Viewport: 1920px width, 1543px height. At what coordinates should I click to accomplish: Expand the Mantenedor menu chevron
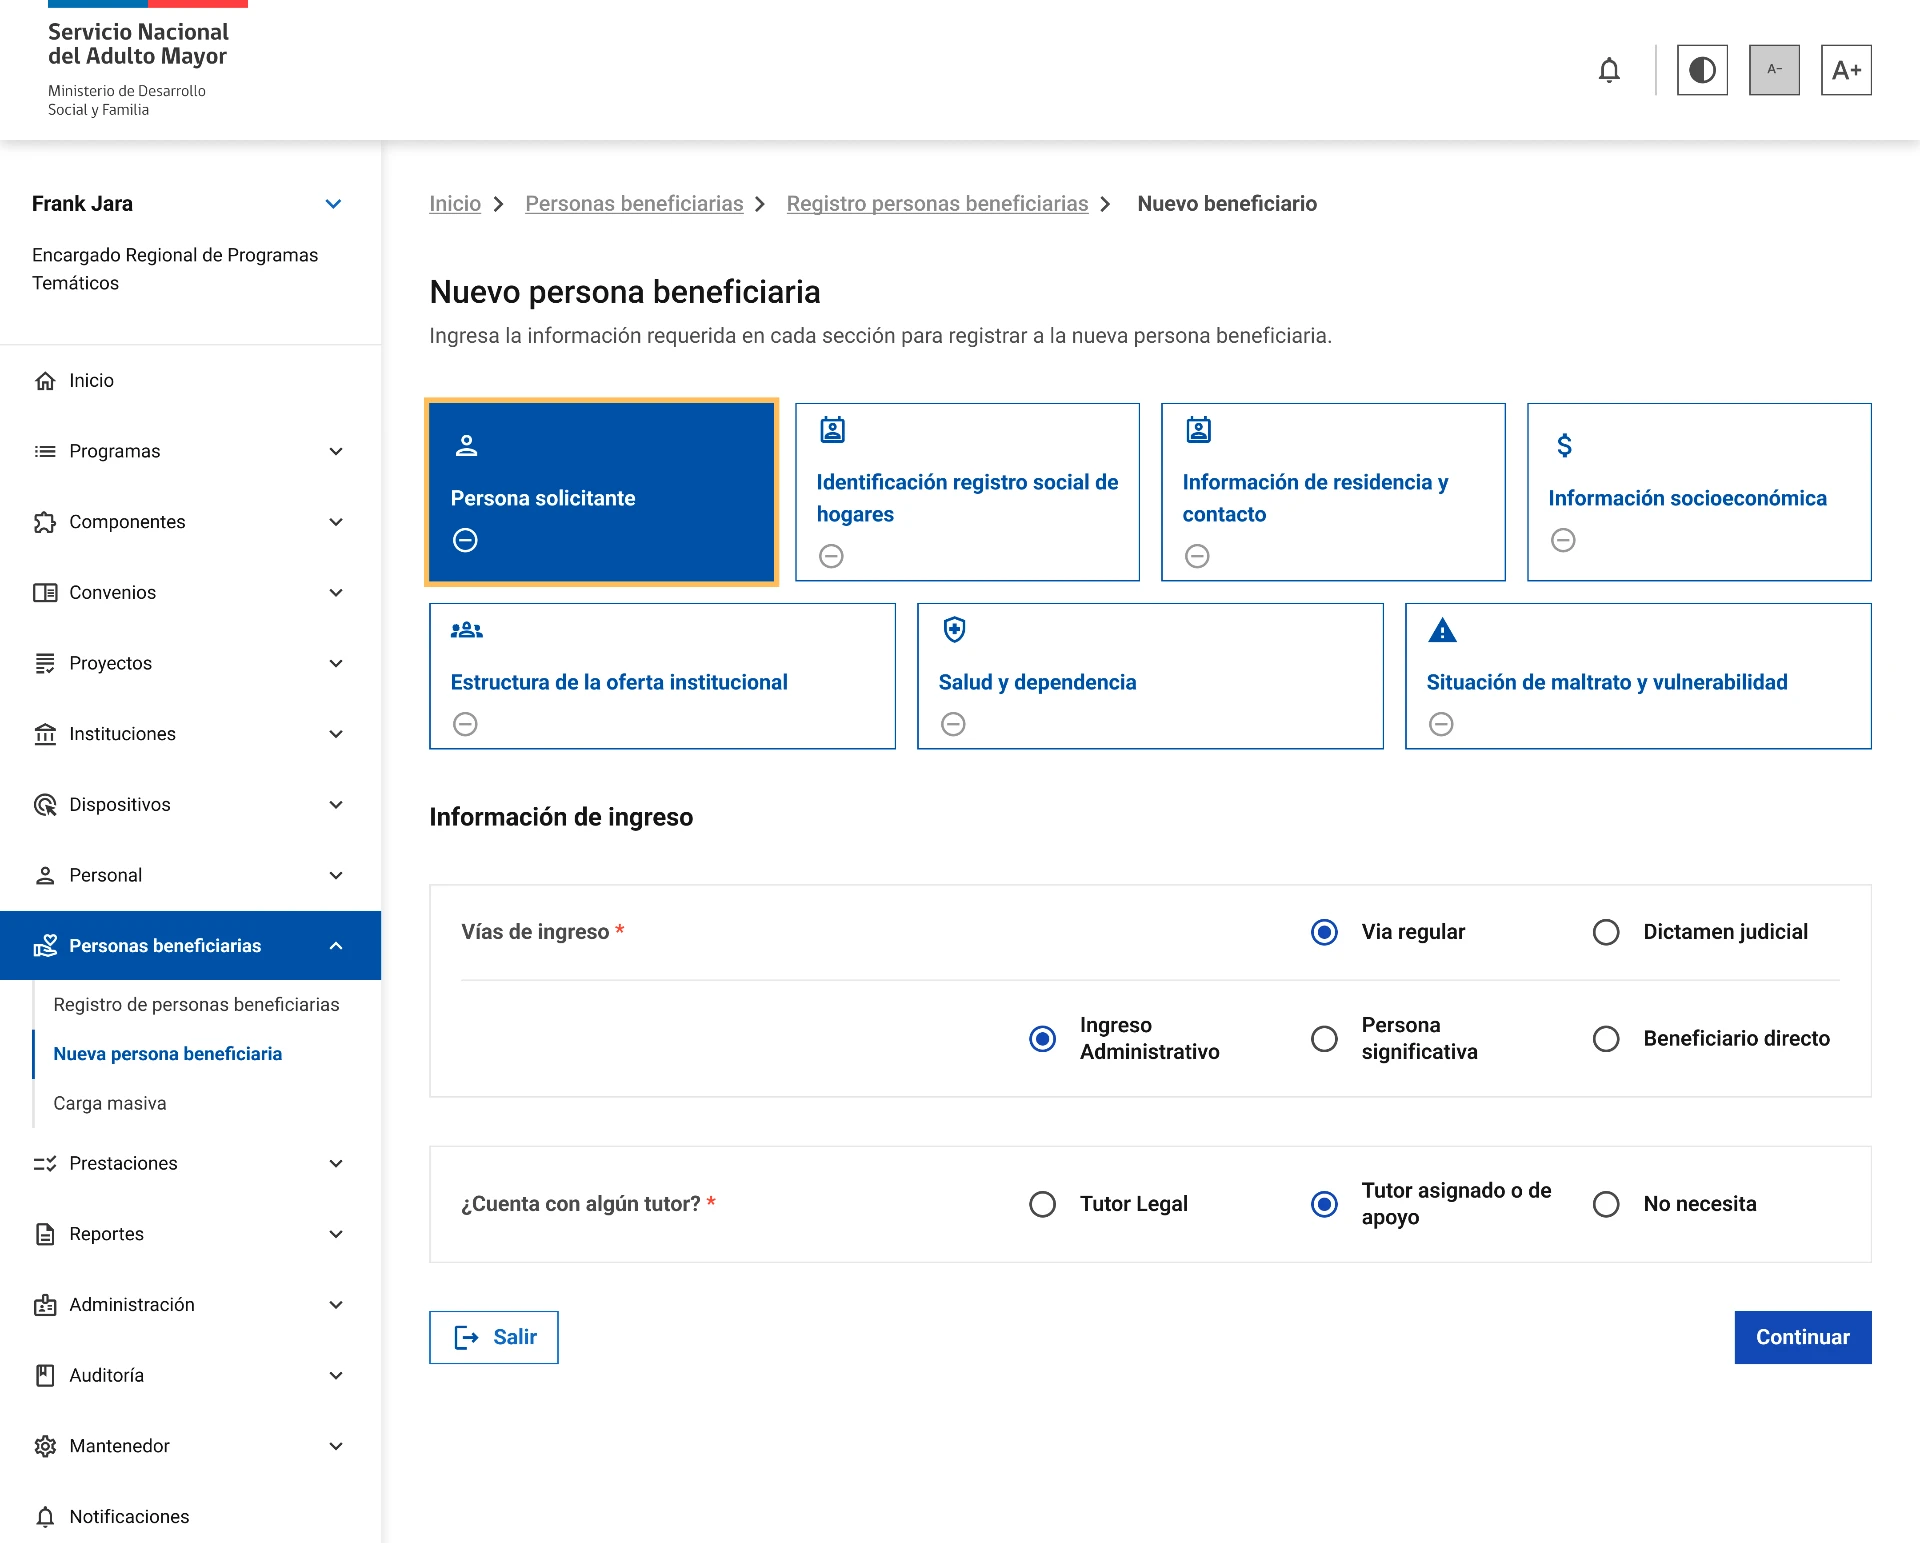click(x=336, y=1446)
